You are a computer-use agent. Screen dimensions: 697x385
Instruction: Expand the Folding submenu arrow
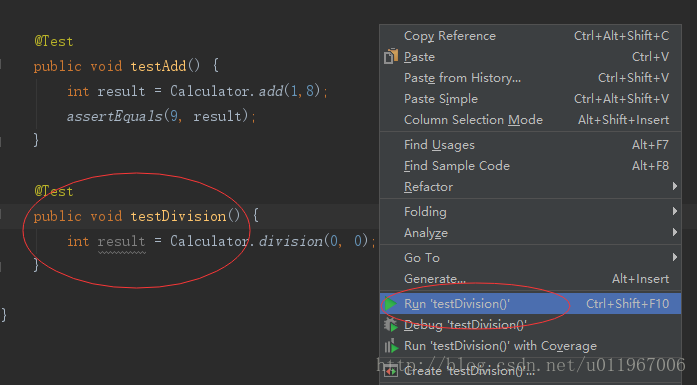[x=675, y=211]
